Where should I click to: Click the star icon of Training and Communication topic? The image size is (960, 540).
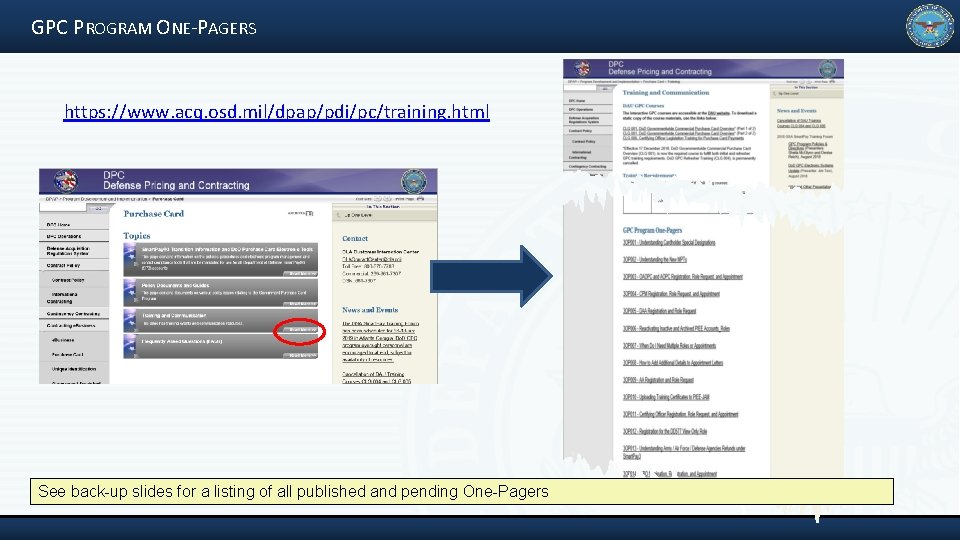pos(130,320)
